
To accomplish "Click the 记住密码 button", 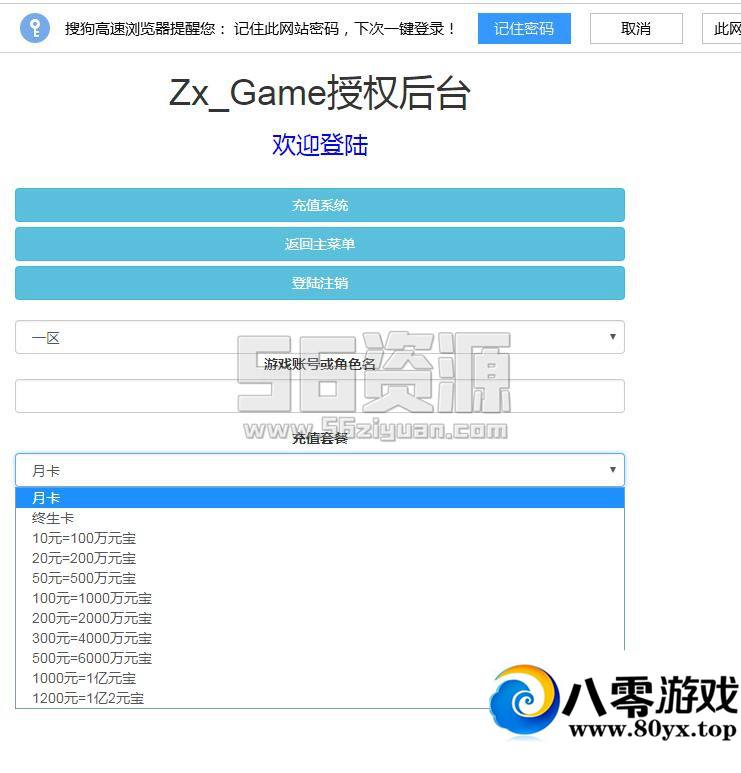I will (x=524, y=28).
